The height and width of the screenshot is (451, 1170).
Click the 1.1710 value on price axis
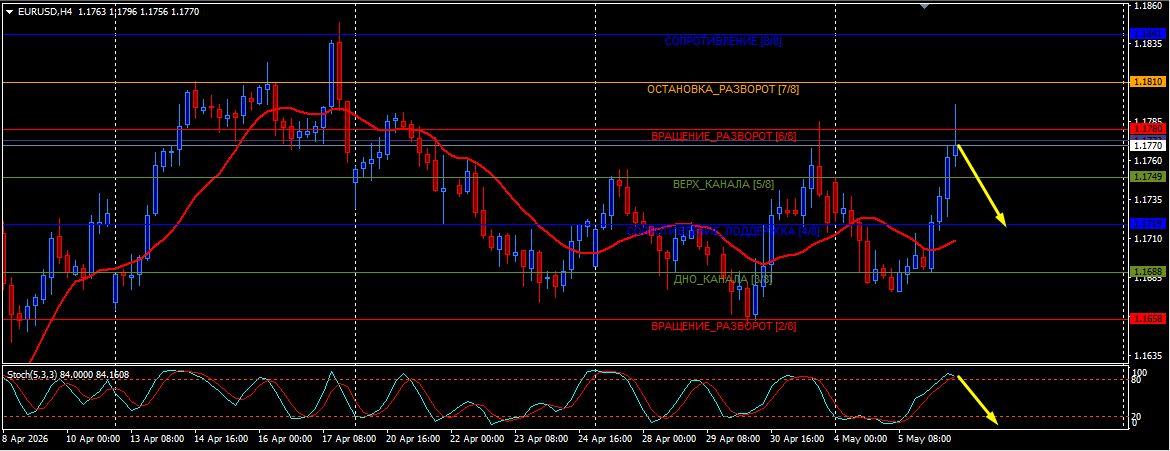pyautogui.click(x=1148, y=239)
